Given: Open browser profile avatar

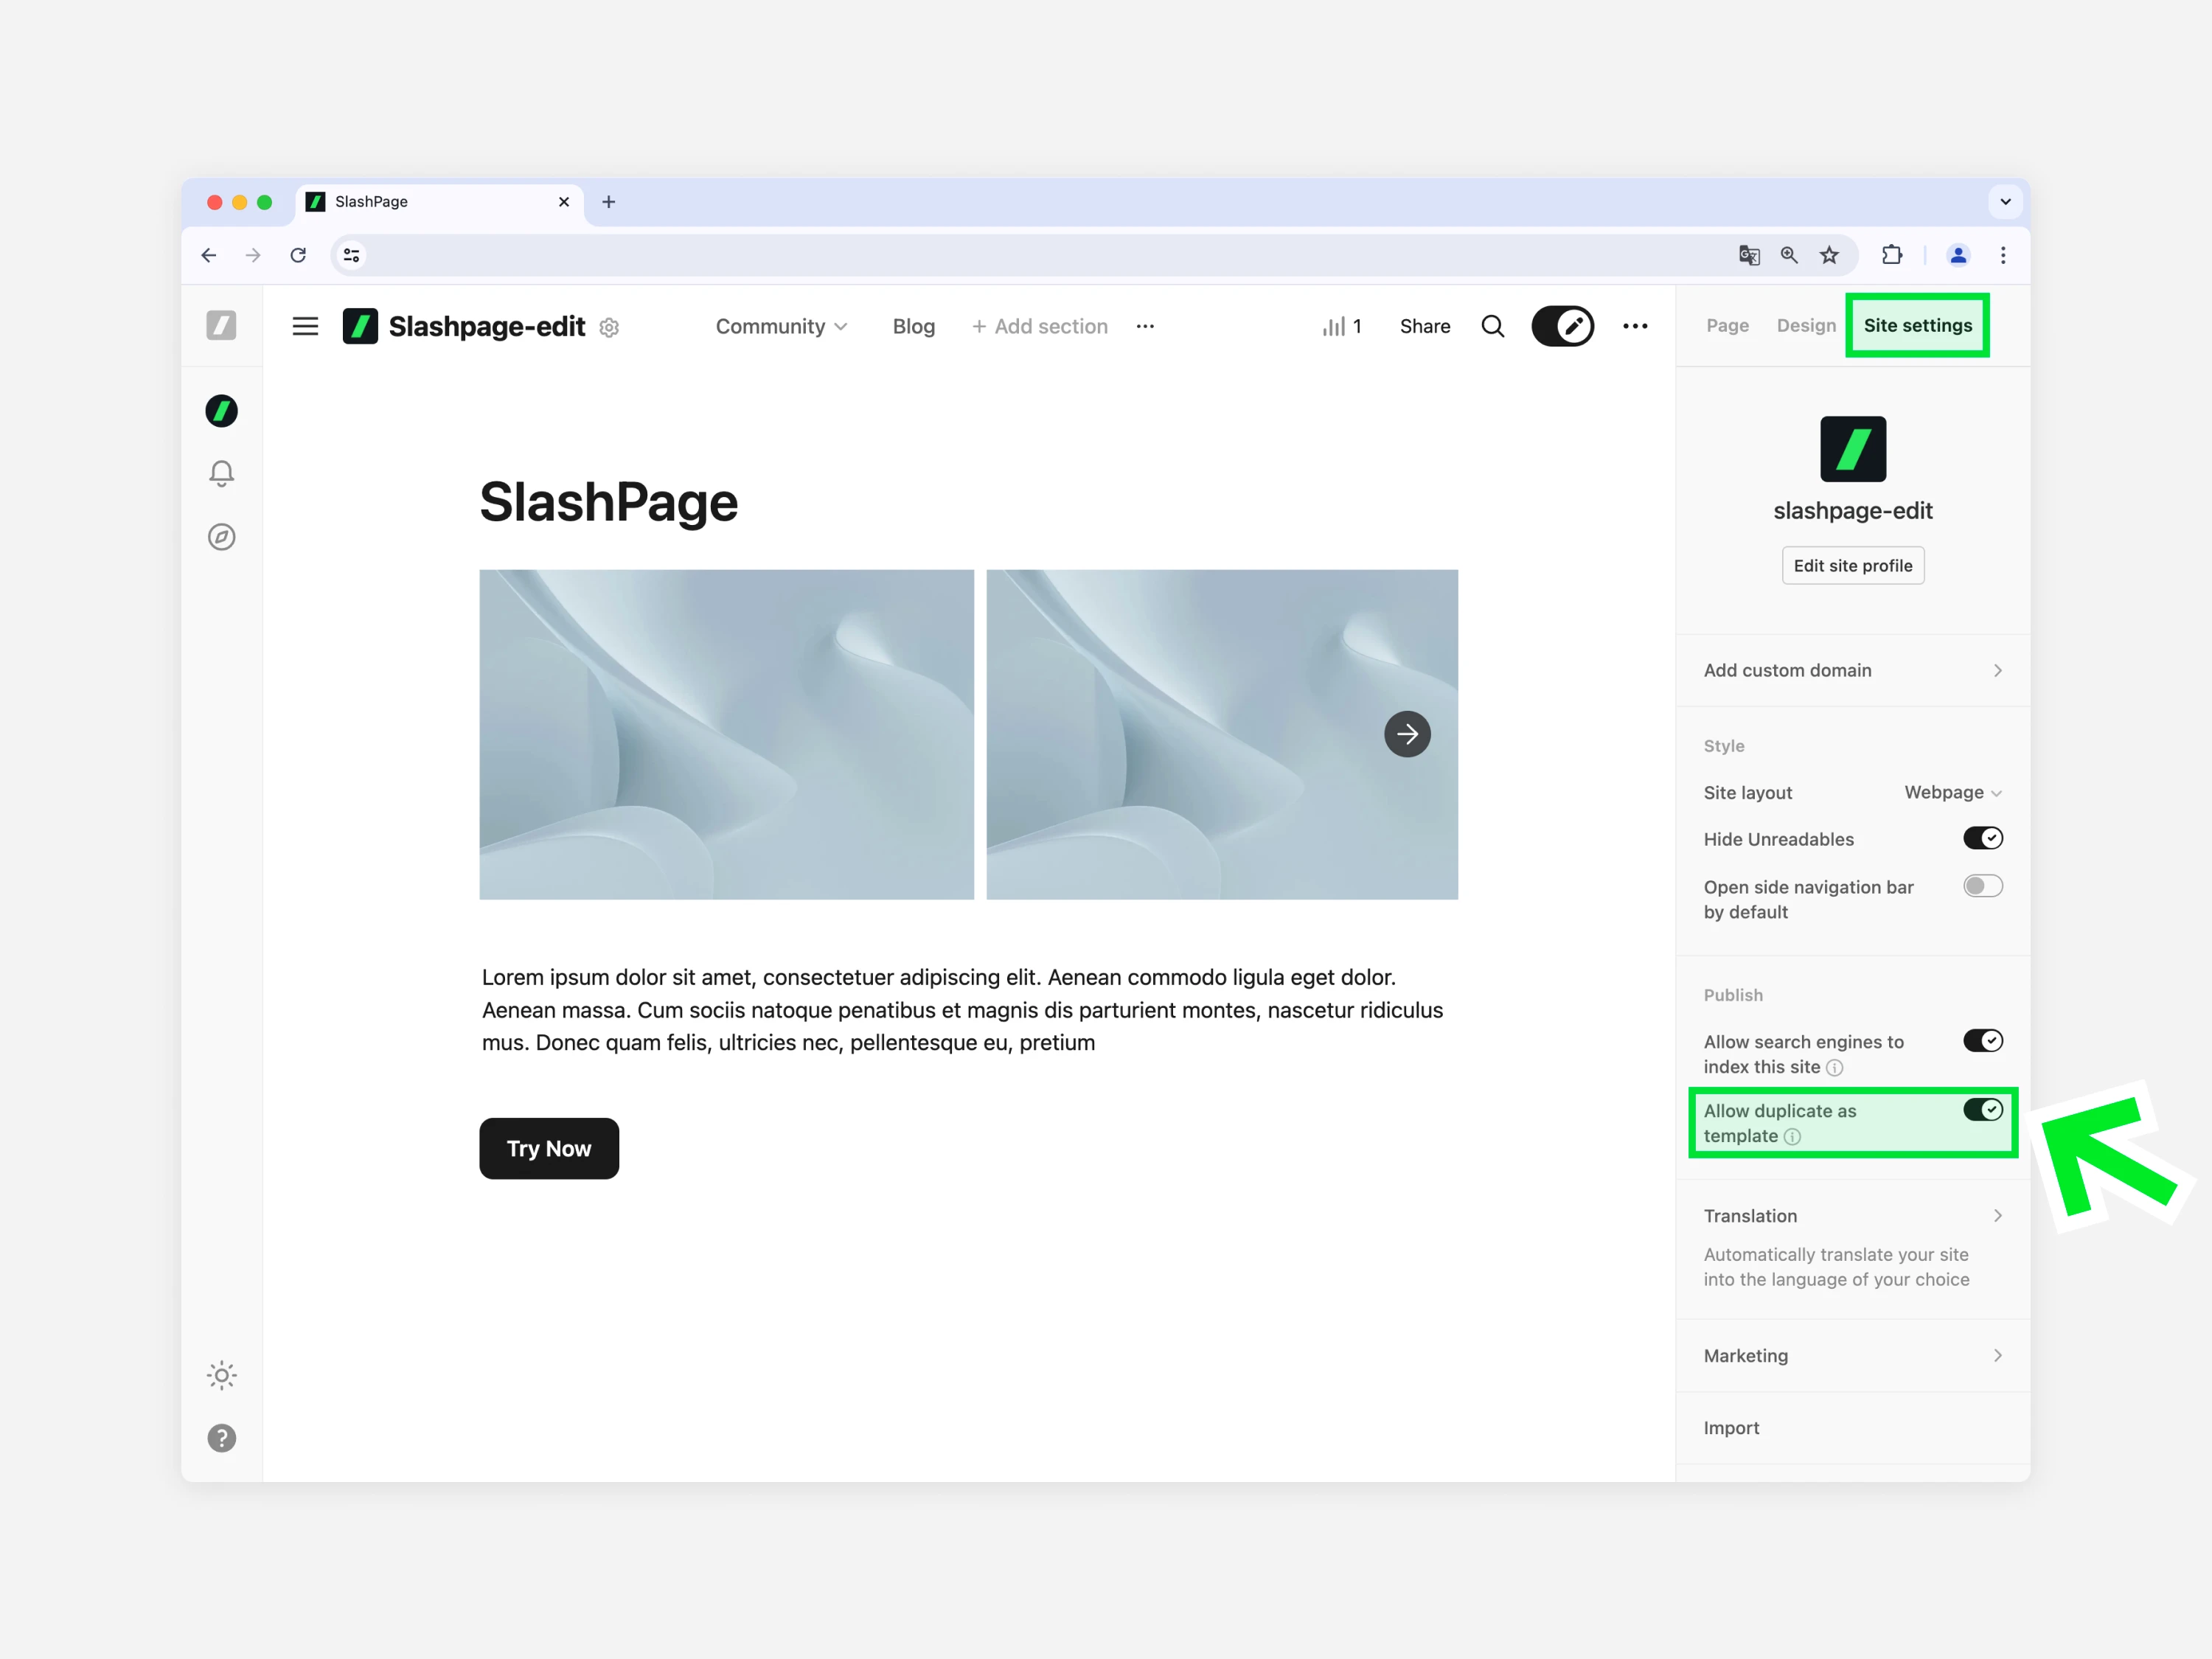Looking at the screenshot, I should click(1958, 255).
